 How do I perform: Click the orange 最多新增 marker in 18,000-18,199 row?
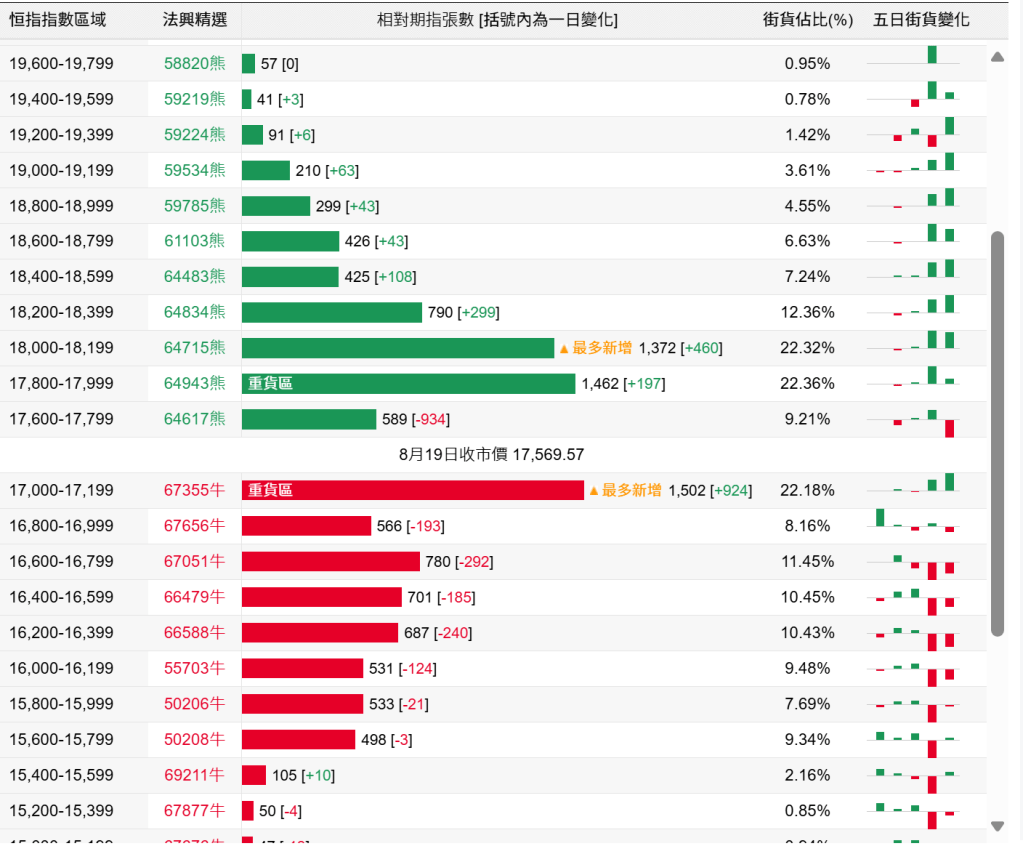tap(595, 348)
